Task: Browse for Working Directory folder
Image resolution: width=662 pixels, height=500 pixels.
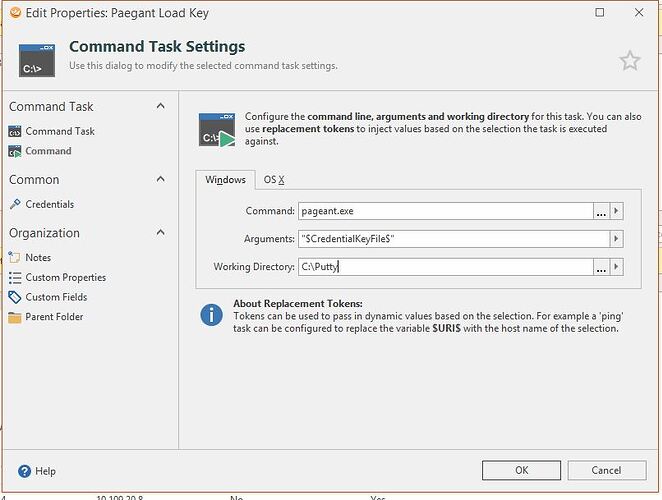Action: click(600, 267)
